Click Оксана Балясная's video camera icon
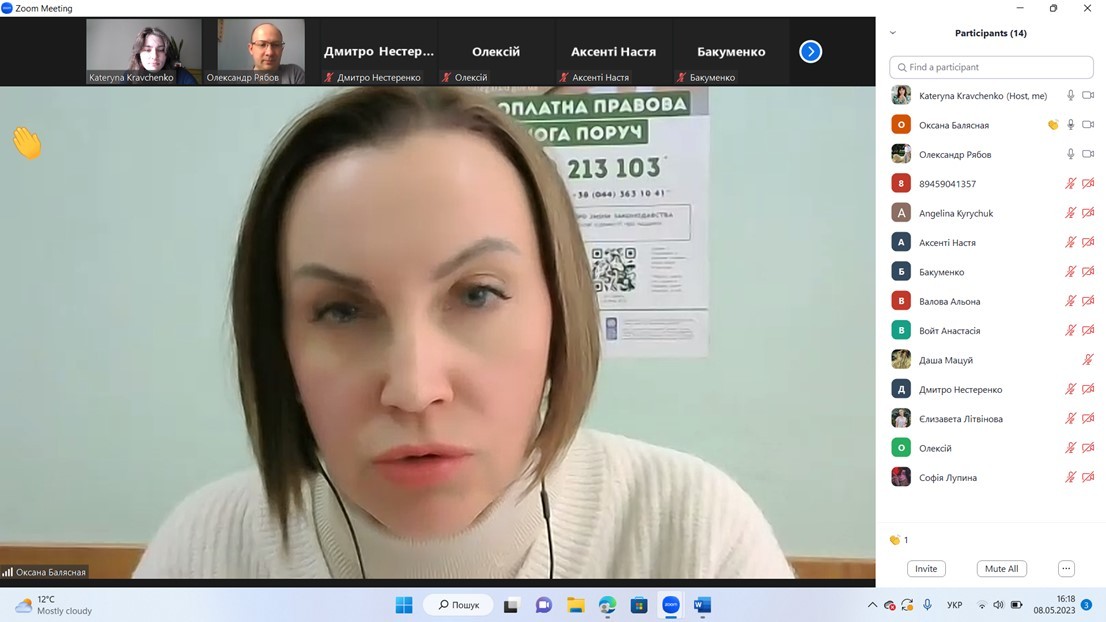Image resolution: width=1106 pixels, height=622 pixels. (x=1088, y=125)
